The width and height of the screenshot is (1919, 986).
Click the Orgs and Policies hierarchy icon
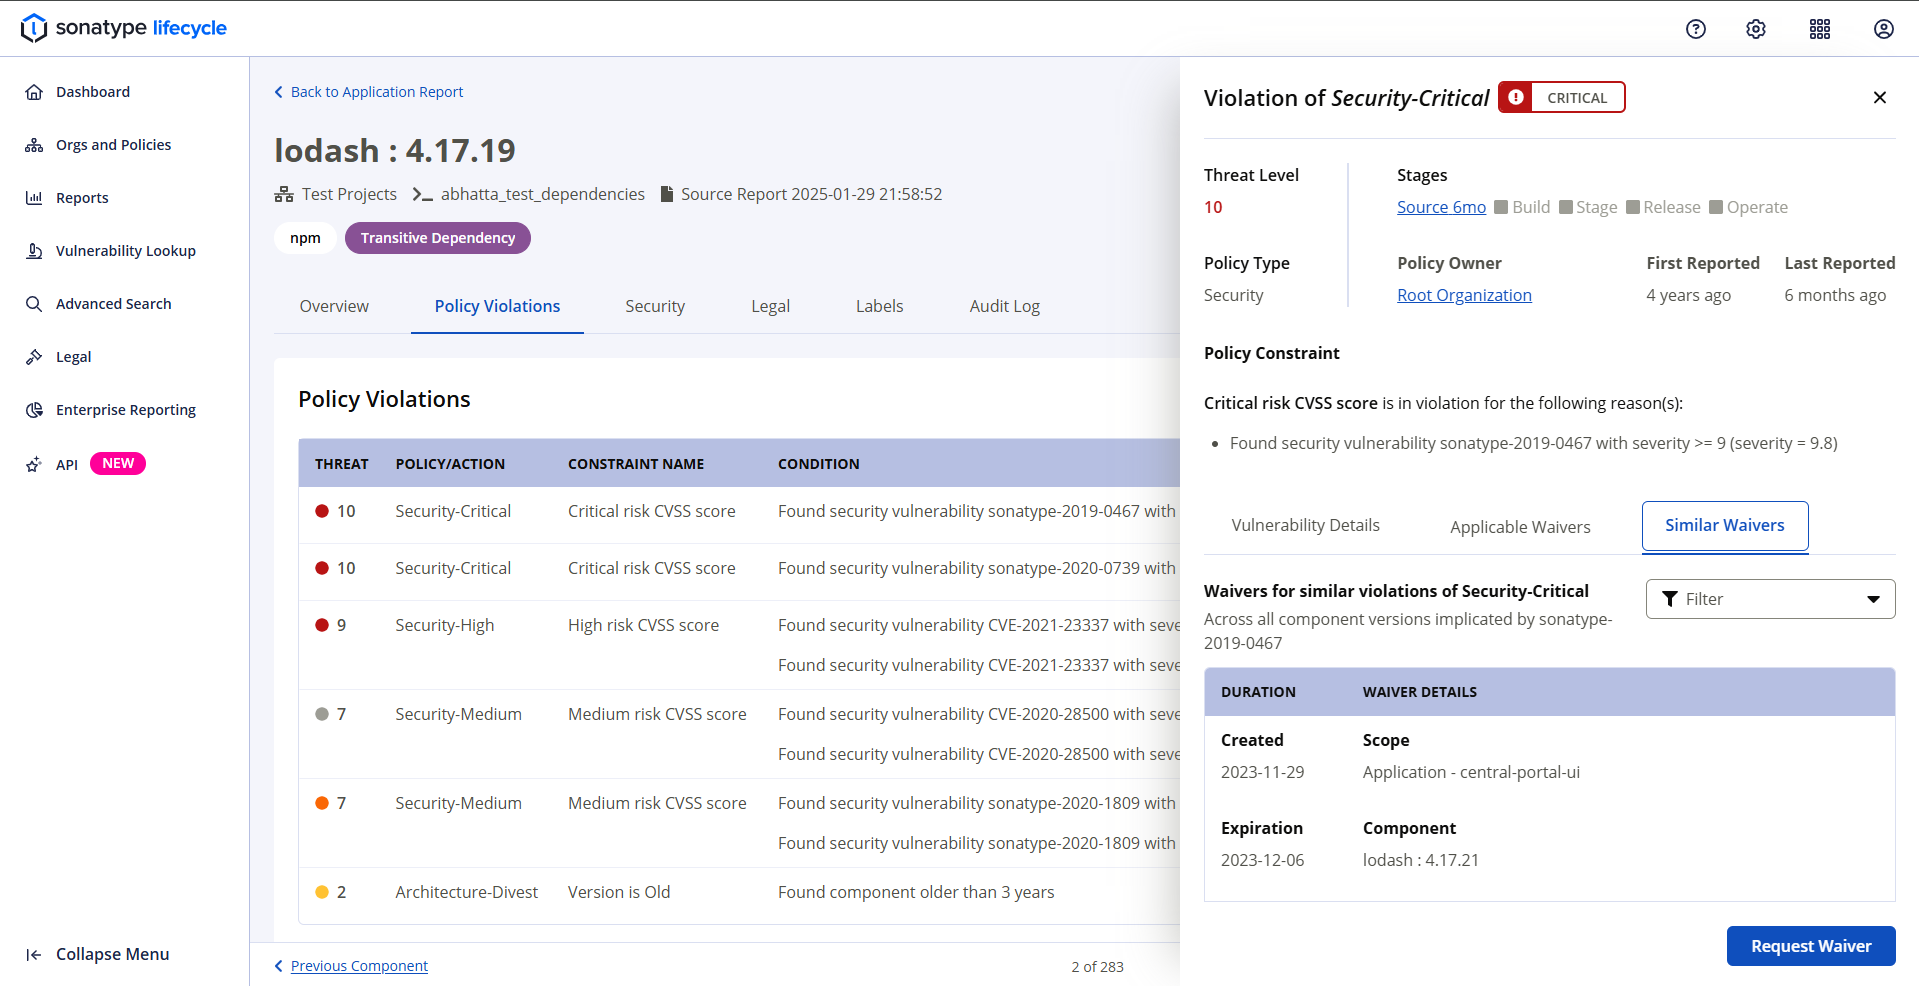(34, 145)
